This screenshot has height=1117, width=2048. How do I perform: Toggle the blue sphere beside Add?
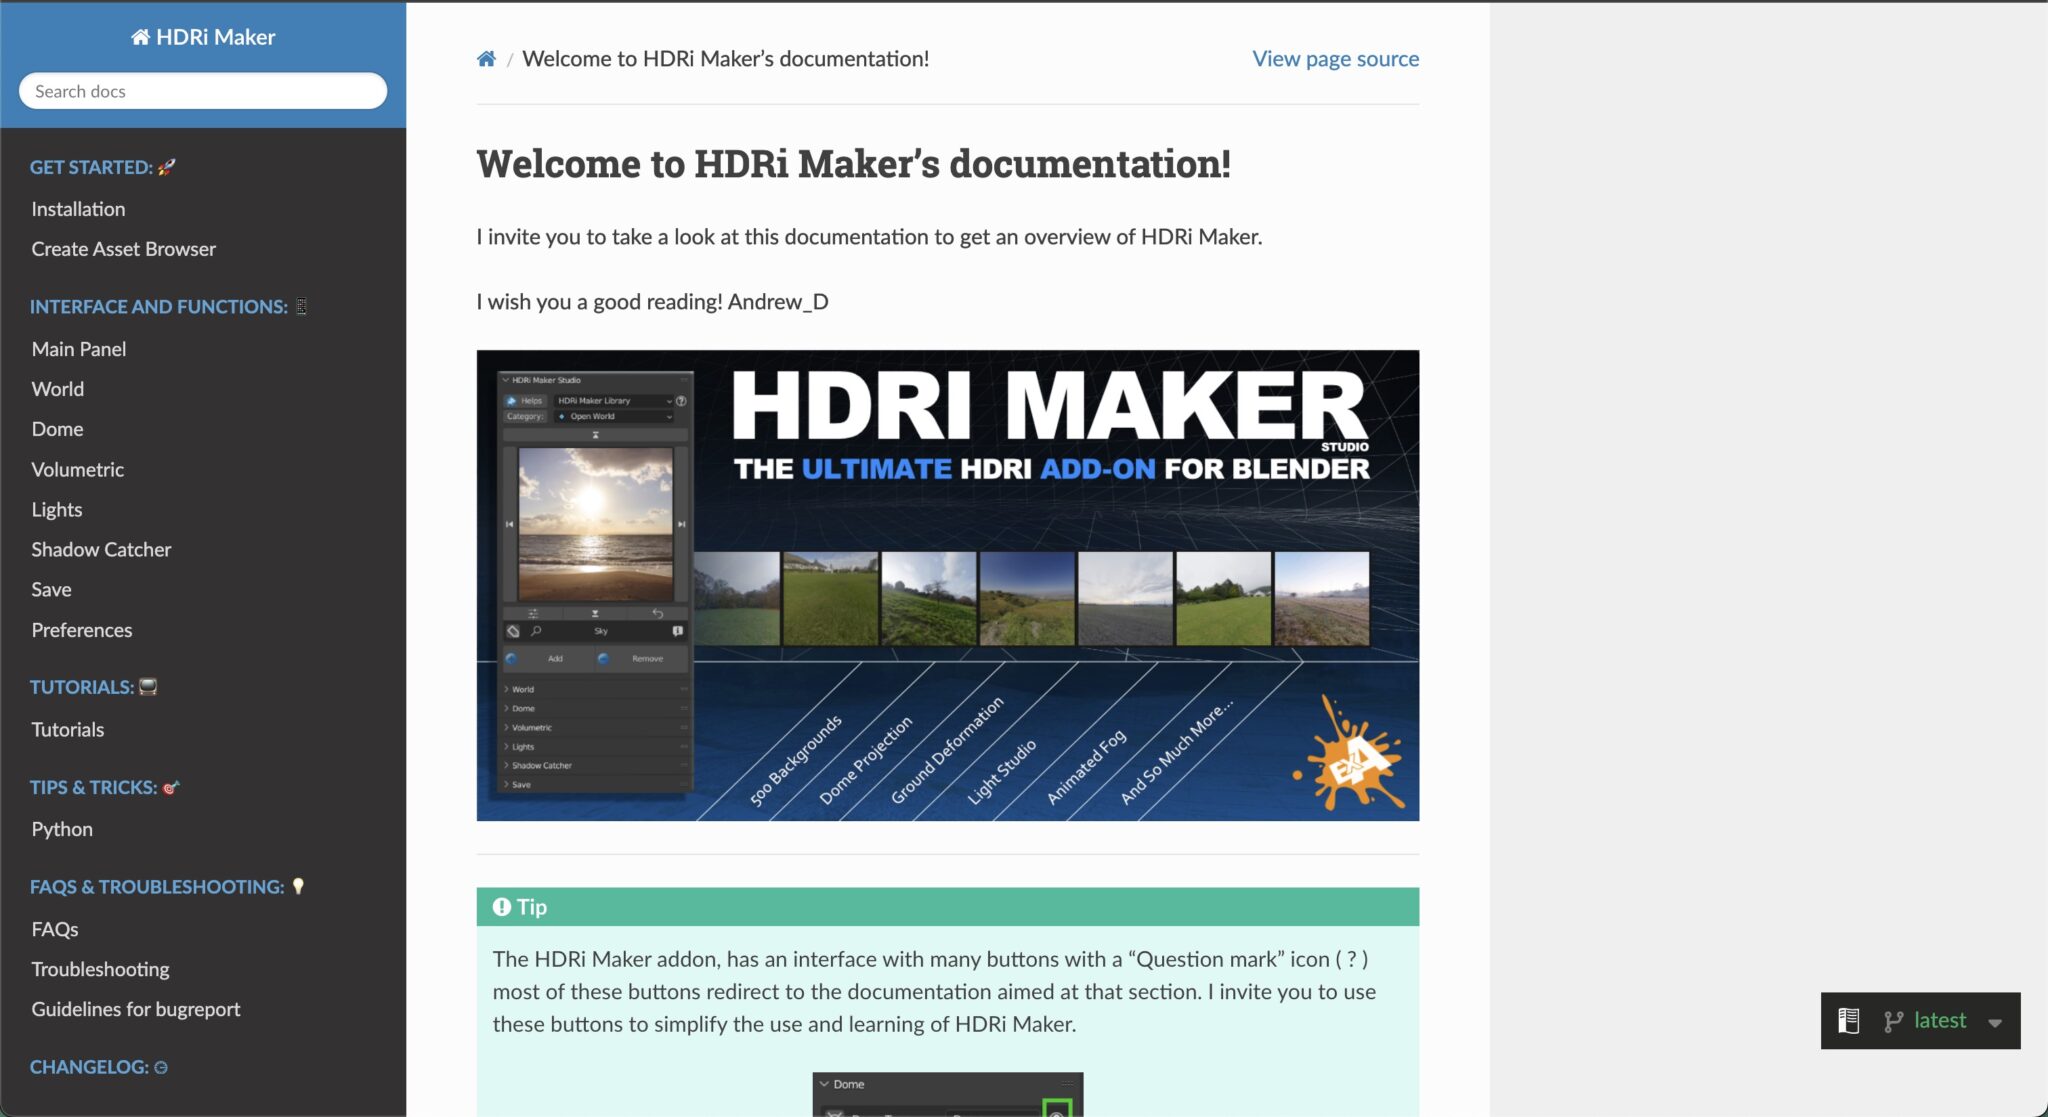(512, 658)
